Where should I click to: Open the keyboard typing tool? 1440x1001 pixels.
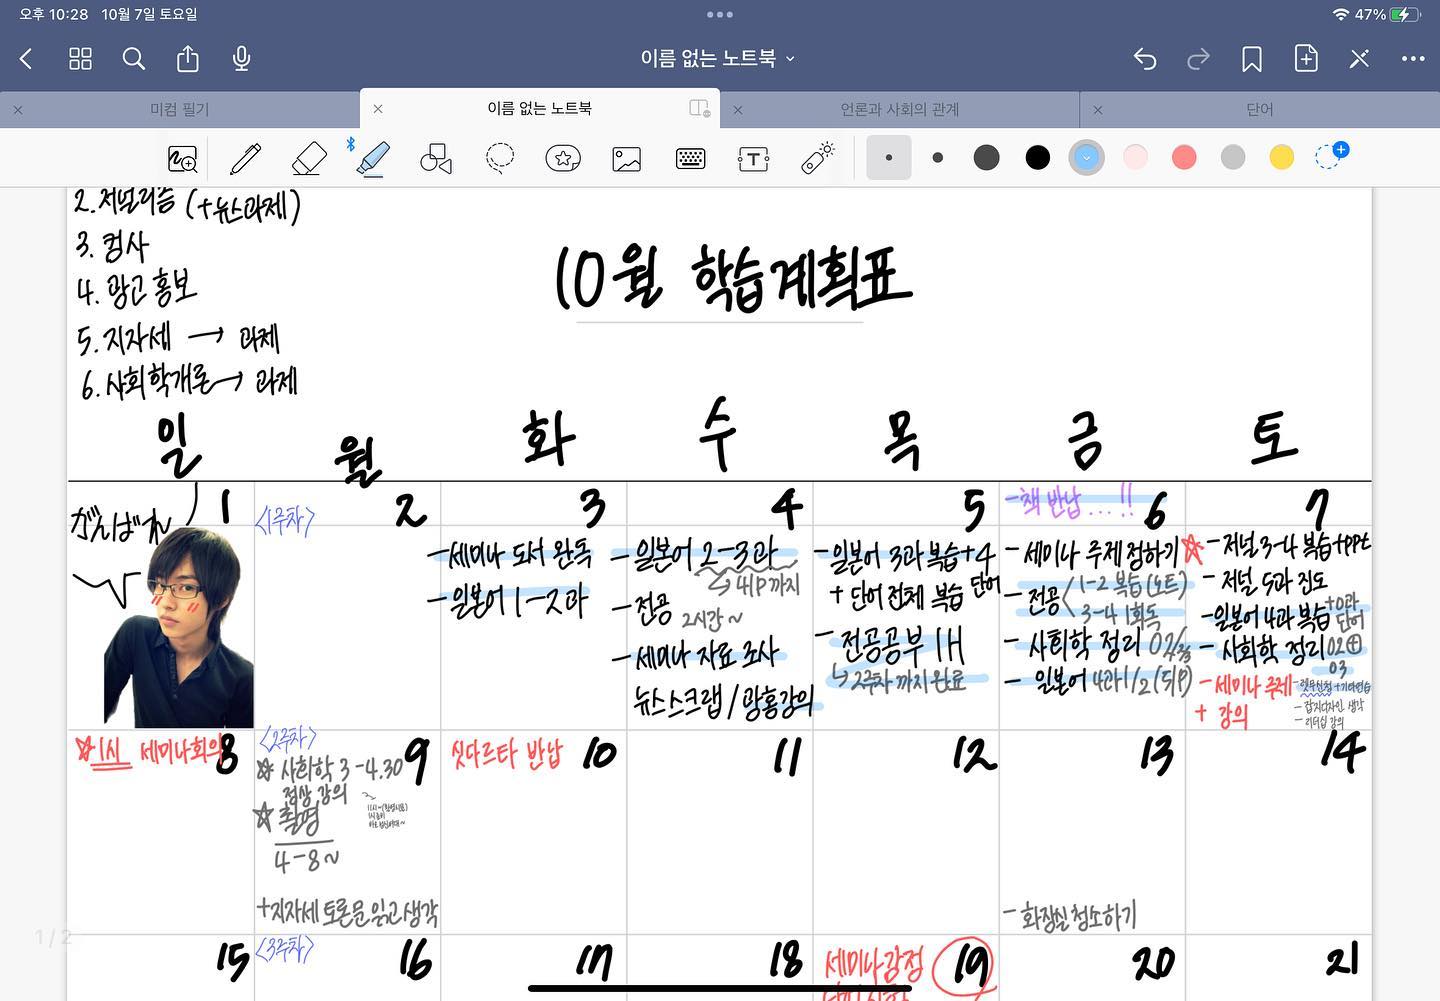(691, 159)
